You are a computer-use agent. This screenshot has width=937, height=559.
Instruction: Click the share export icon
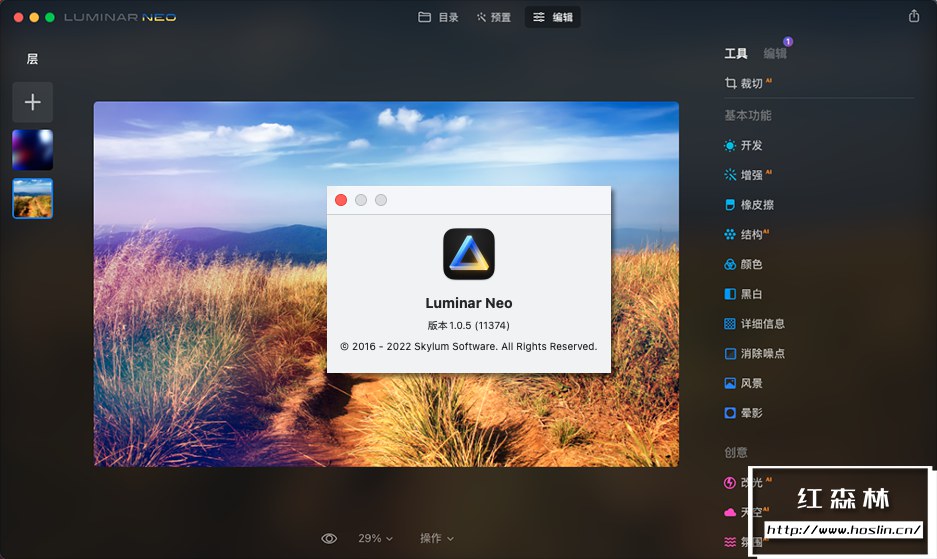(x=914, y=16)
